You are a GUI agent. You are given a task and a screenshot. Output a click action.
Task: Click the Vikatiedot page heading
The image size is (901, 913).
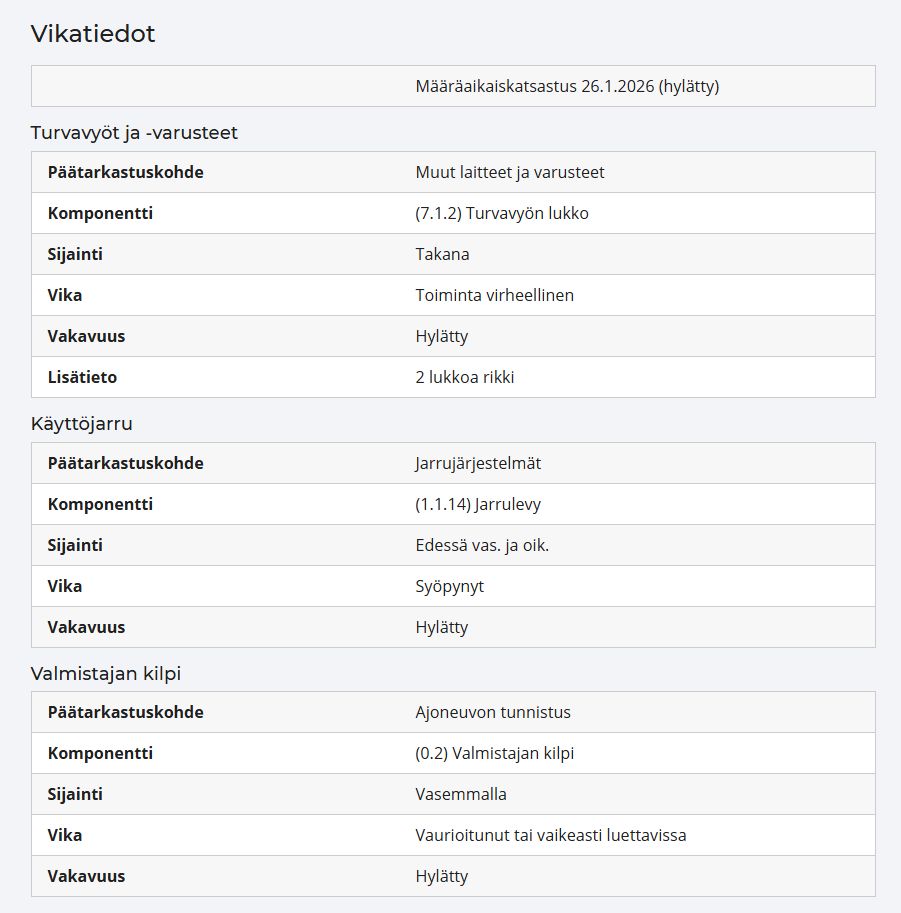(93, 34)
